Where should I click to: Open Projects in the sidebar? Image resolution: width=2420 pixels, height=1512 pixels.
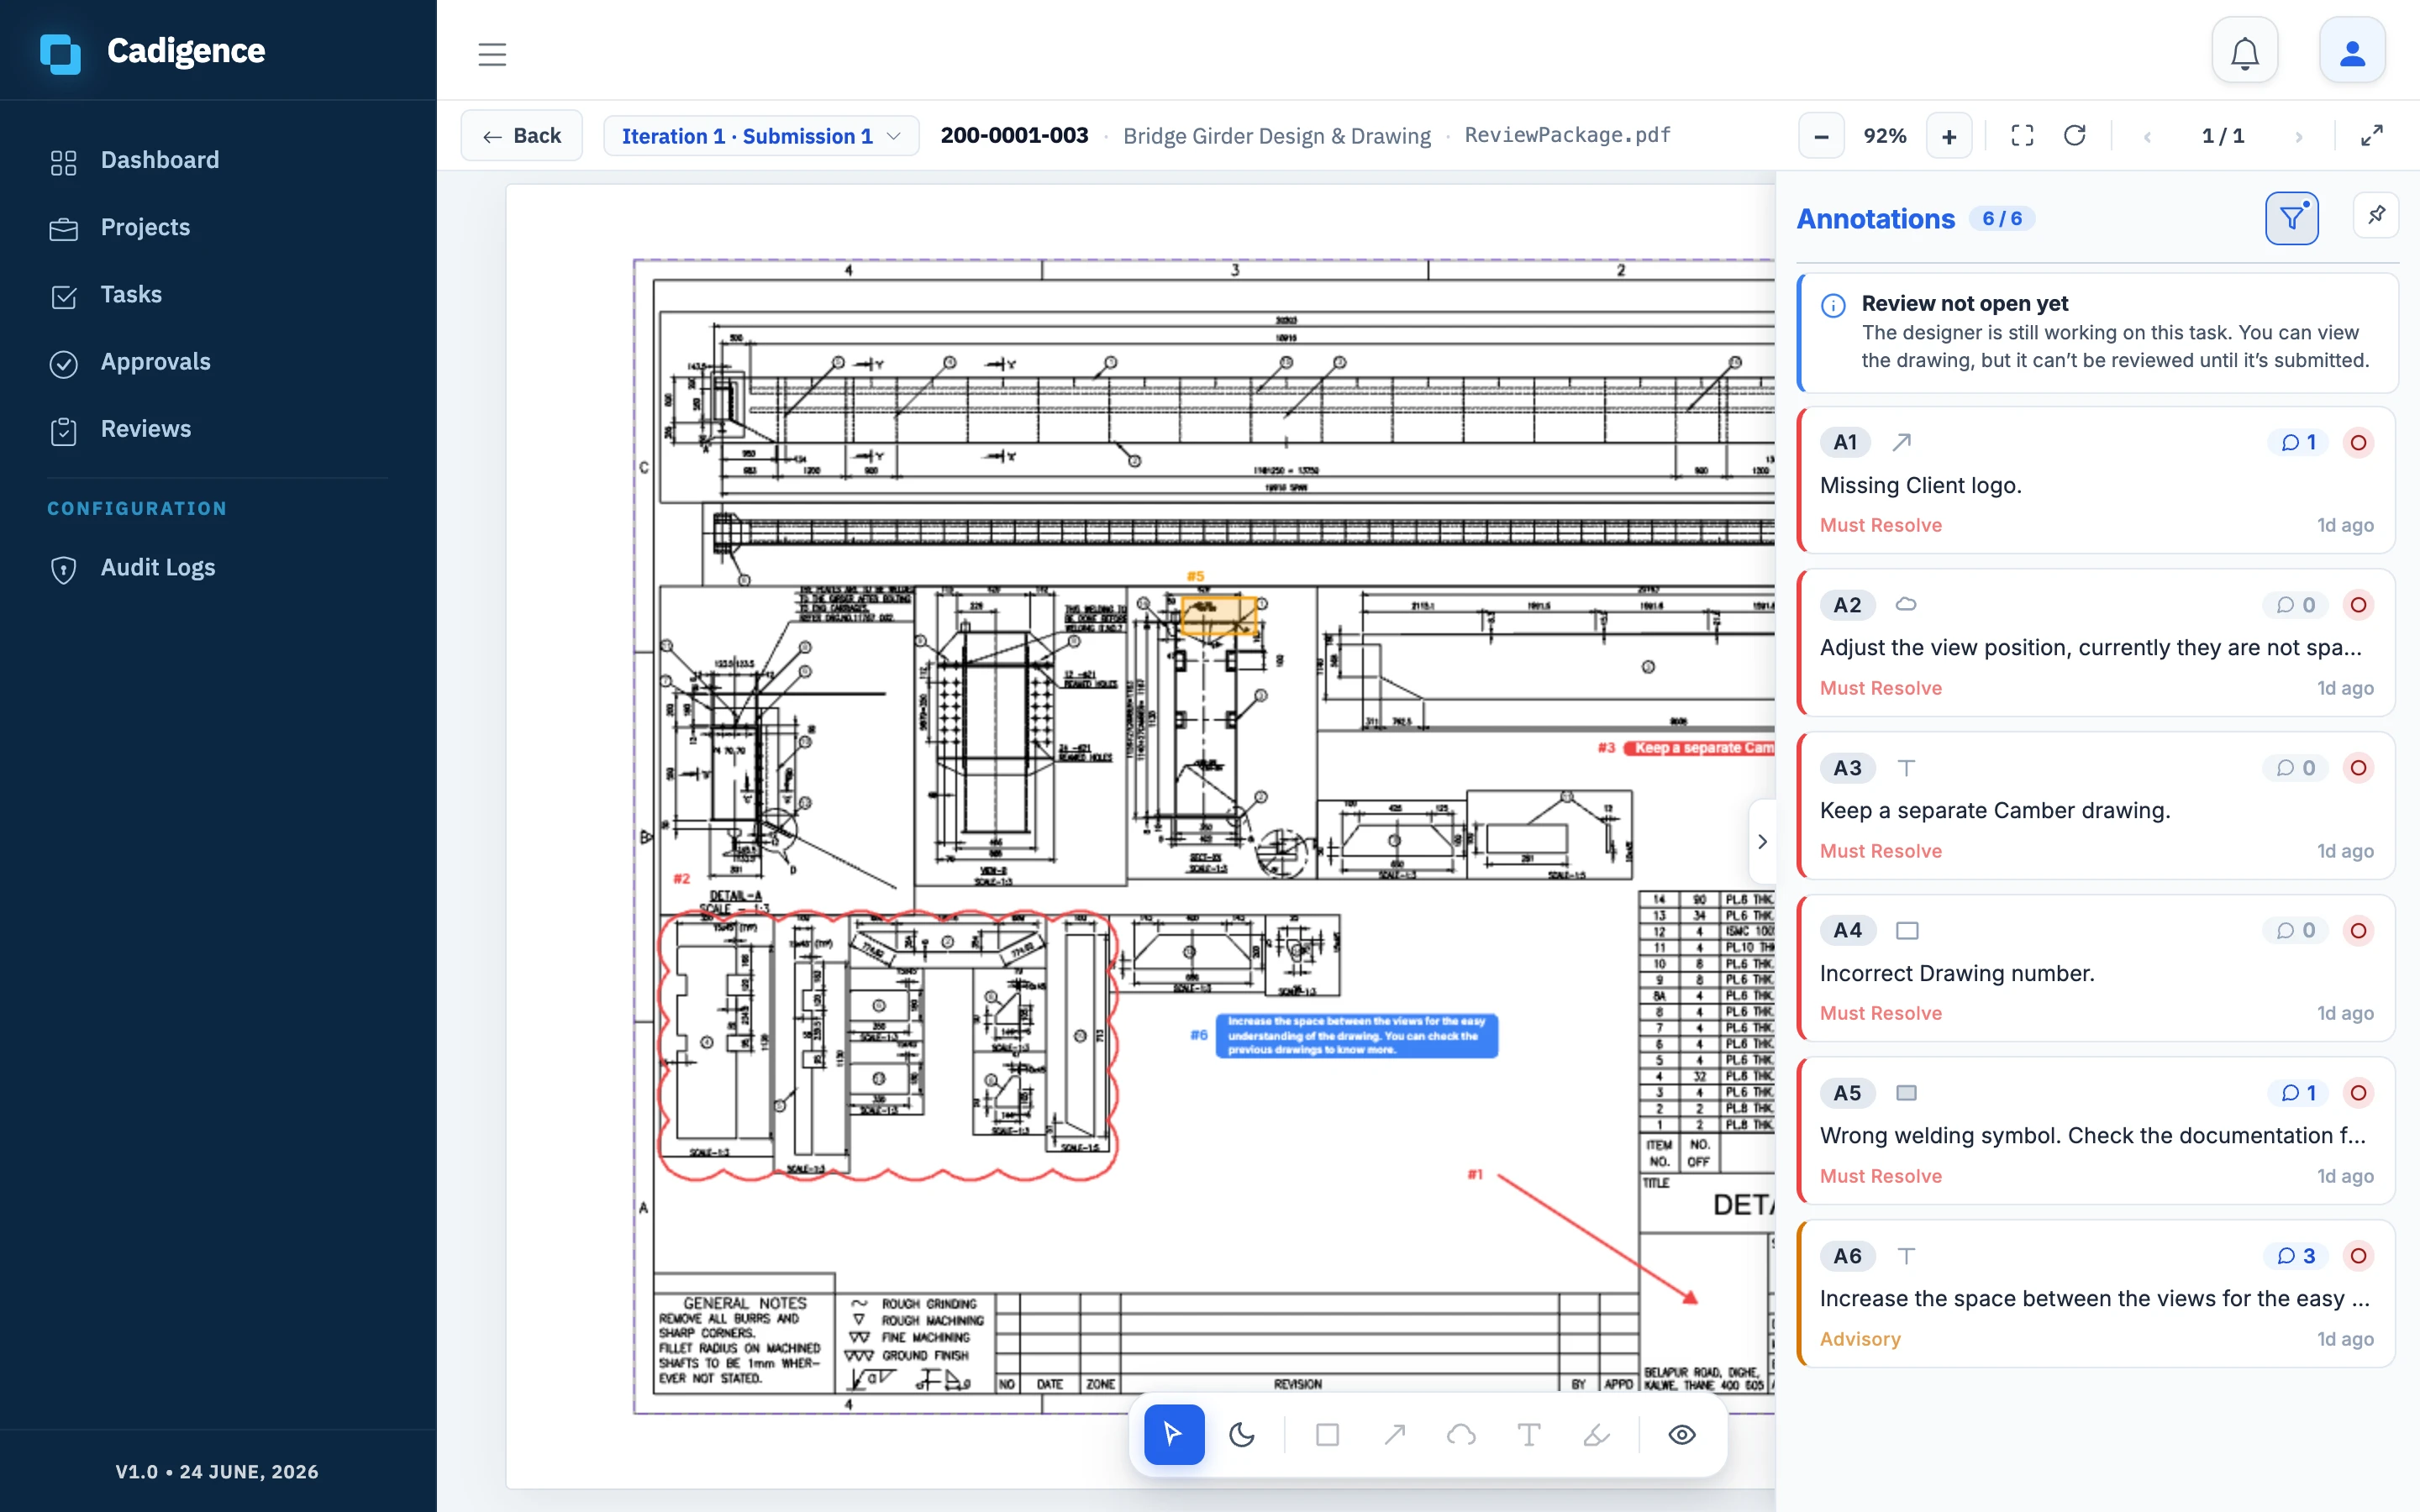click(218, 227)
